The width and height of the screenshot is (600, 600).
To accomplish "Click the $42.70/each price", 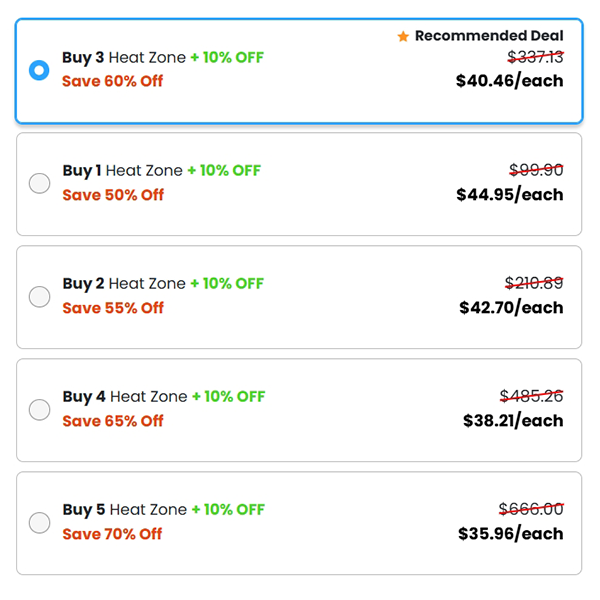I will click(511, 307).
